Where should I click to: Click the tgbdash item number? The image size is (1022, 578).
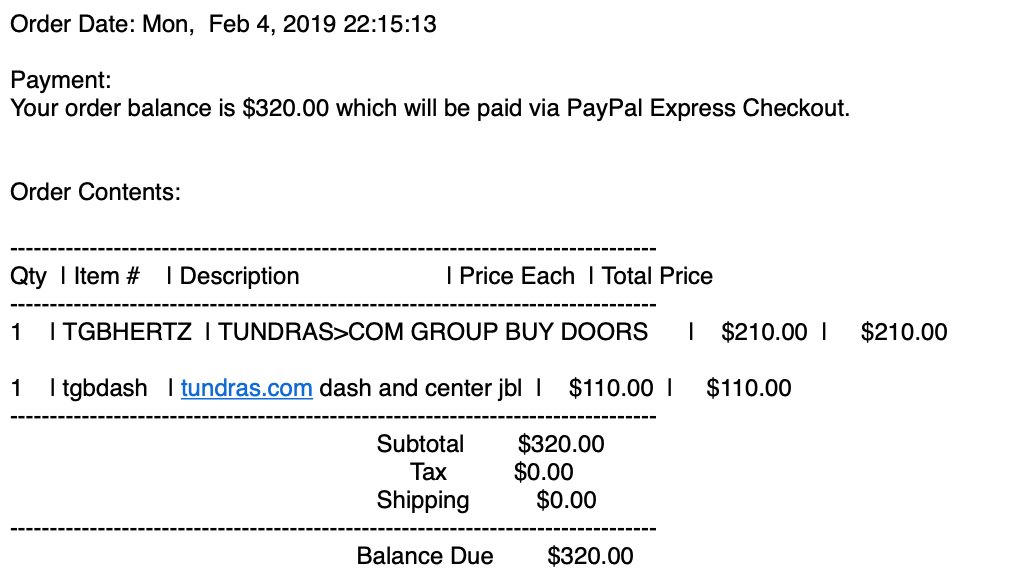pyautogui.click(x=105, y=388)
